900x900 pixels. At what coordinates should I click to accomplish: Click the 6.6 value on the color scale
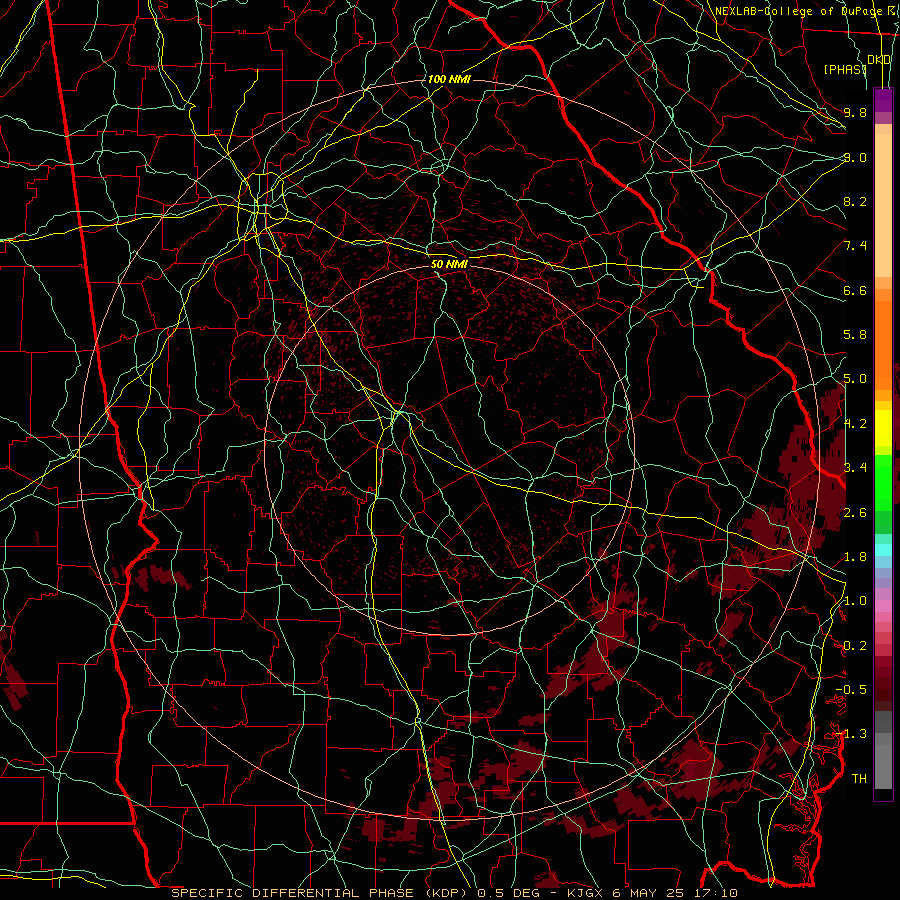(855, 290)
